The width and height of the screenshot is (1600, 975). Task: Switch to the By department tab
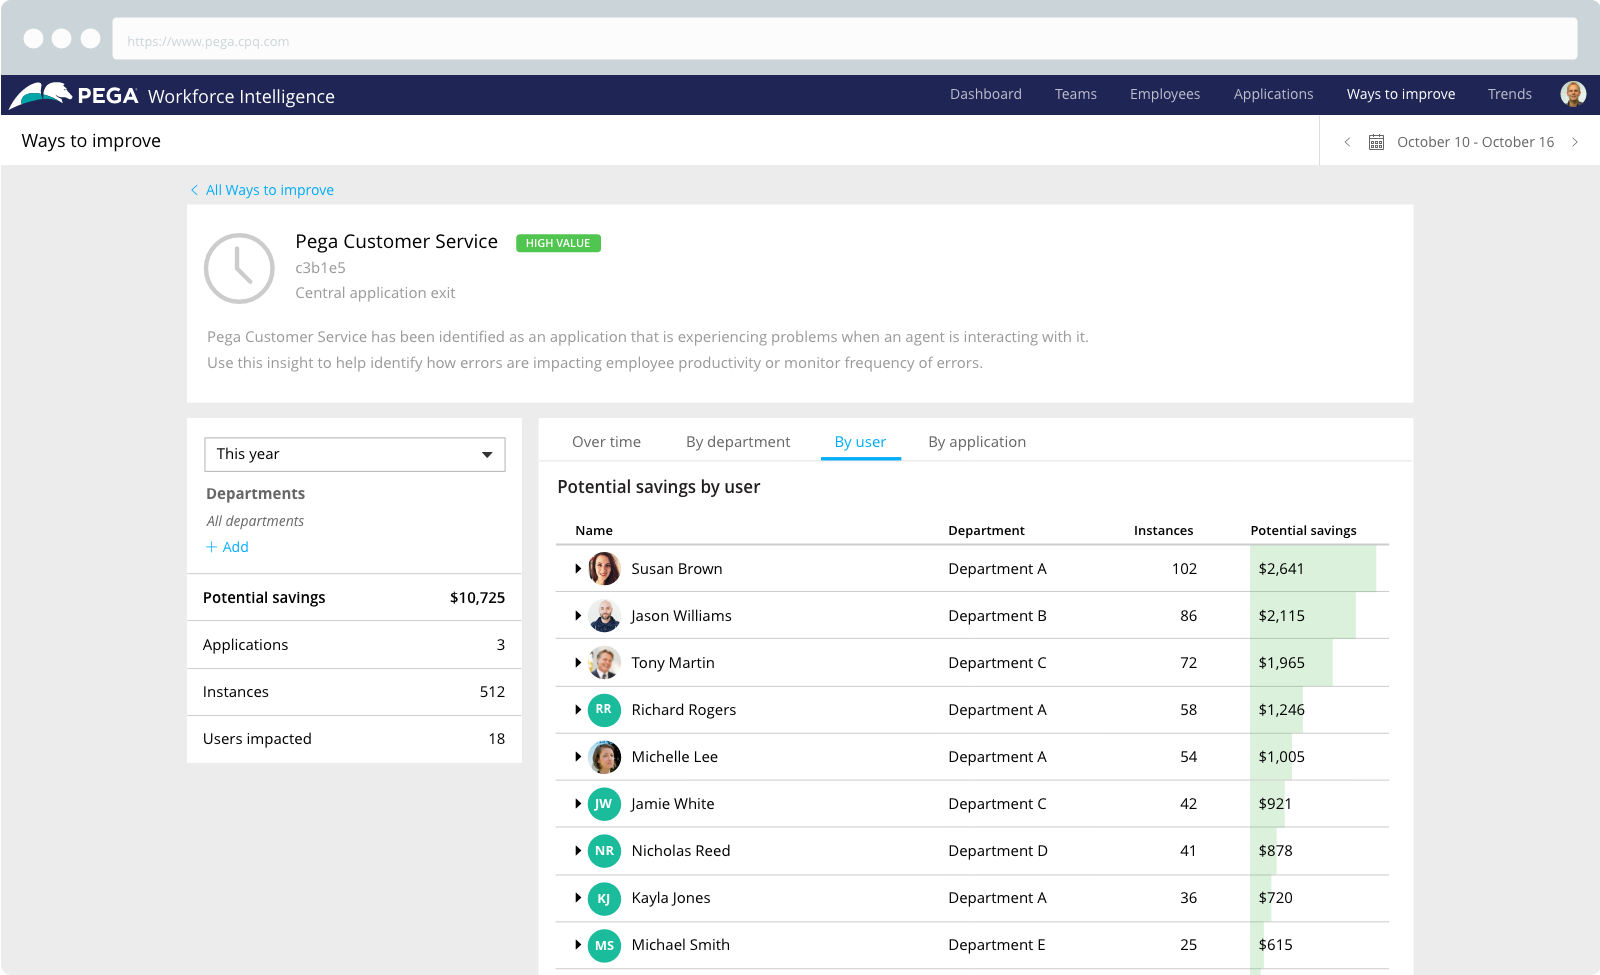[x=738, y=442]
